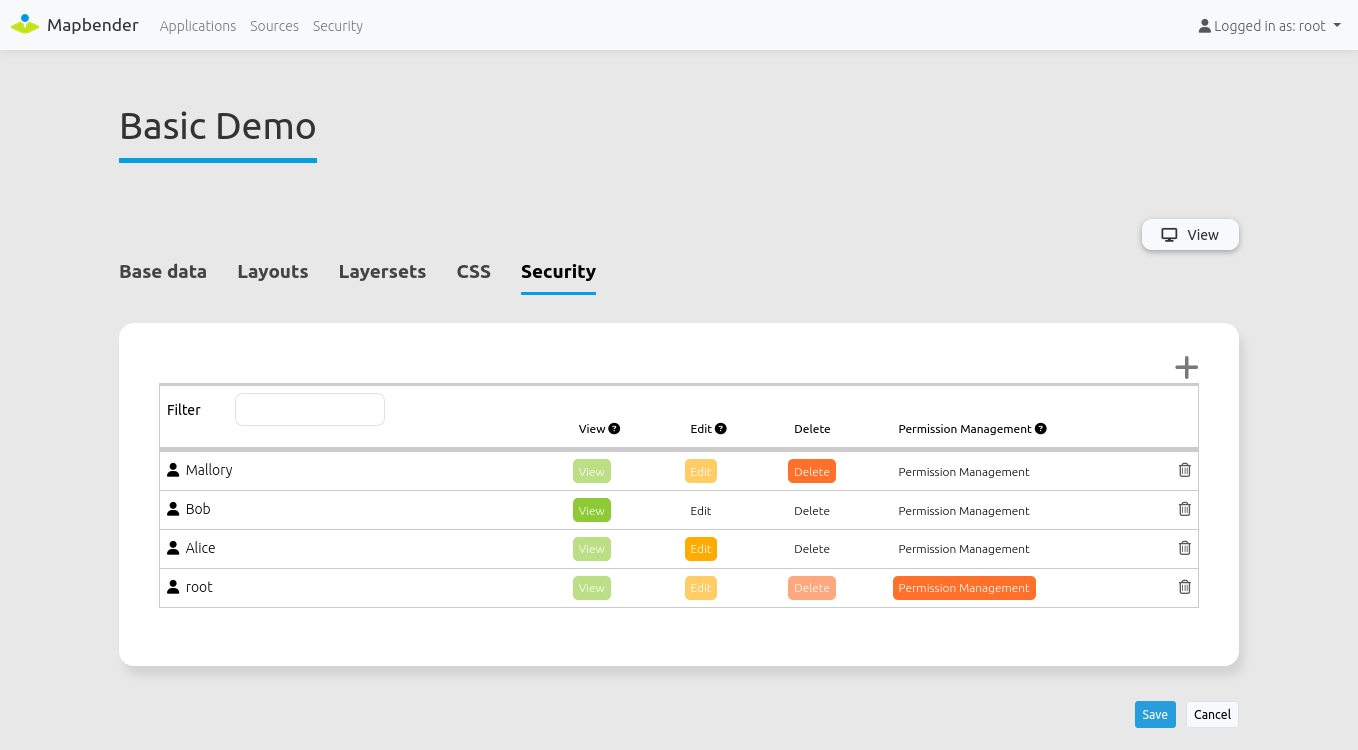Screen dimensions: 1358x750
Task: Click the help icon beside Edit column header
Action: pyautogui.click(x=720, y=429)
